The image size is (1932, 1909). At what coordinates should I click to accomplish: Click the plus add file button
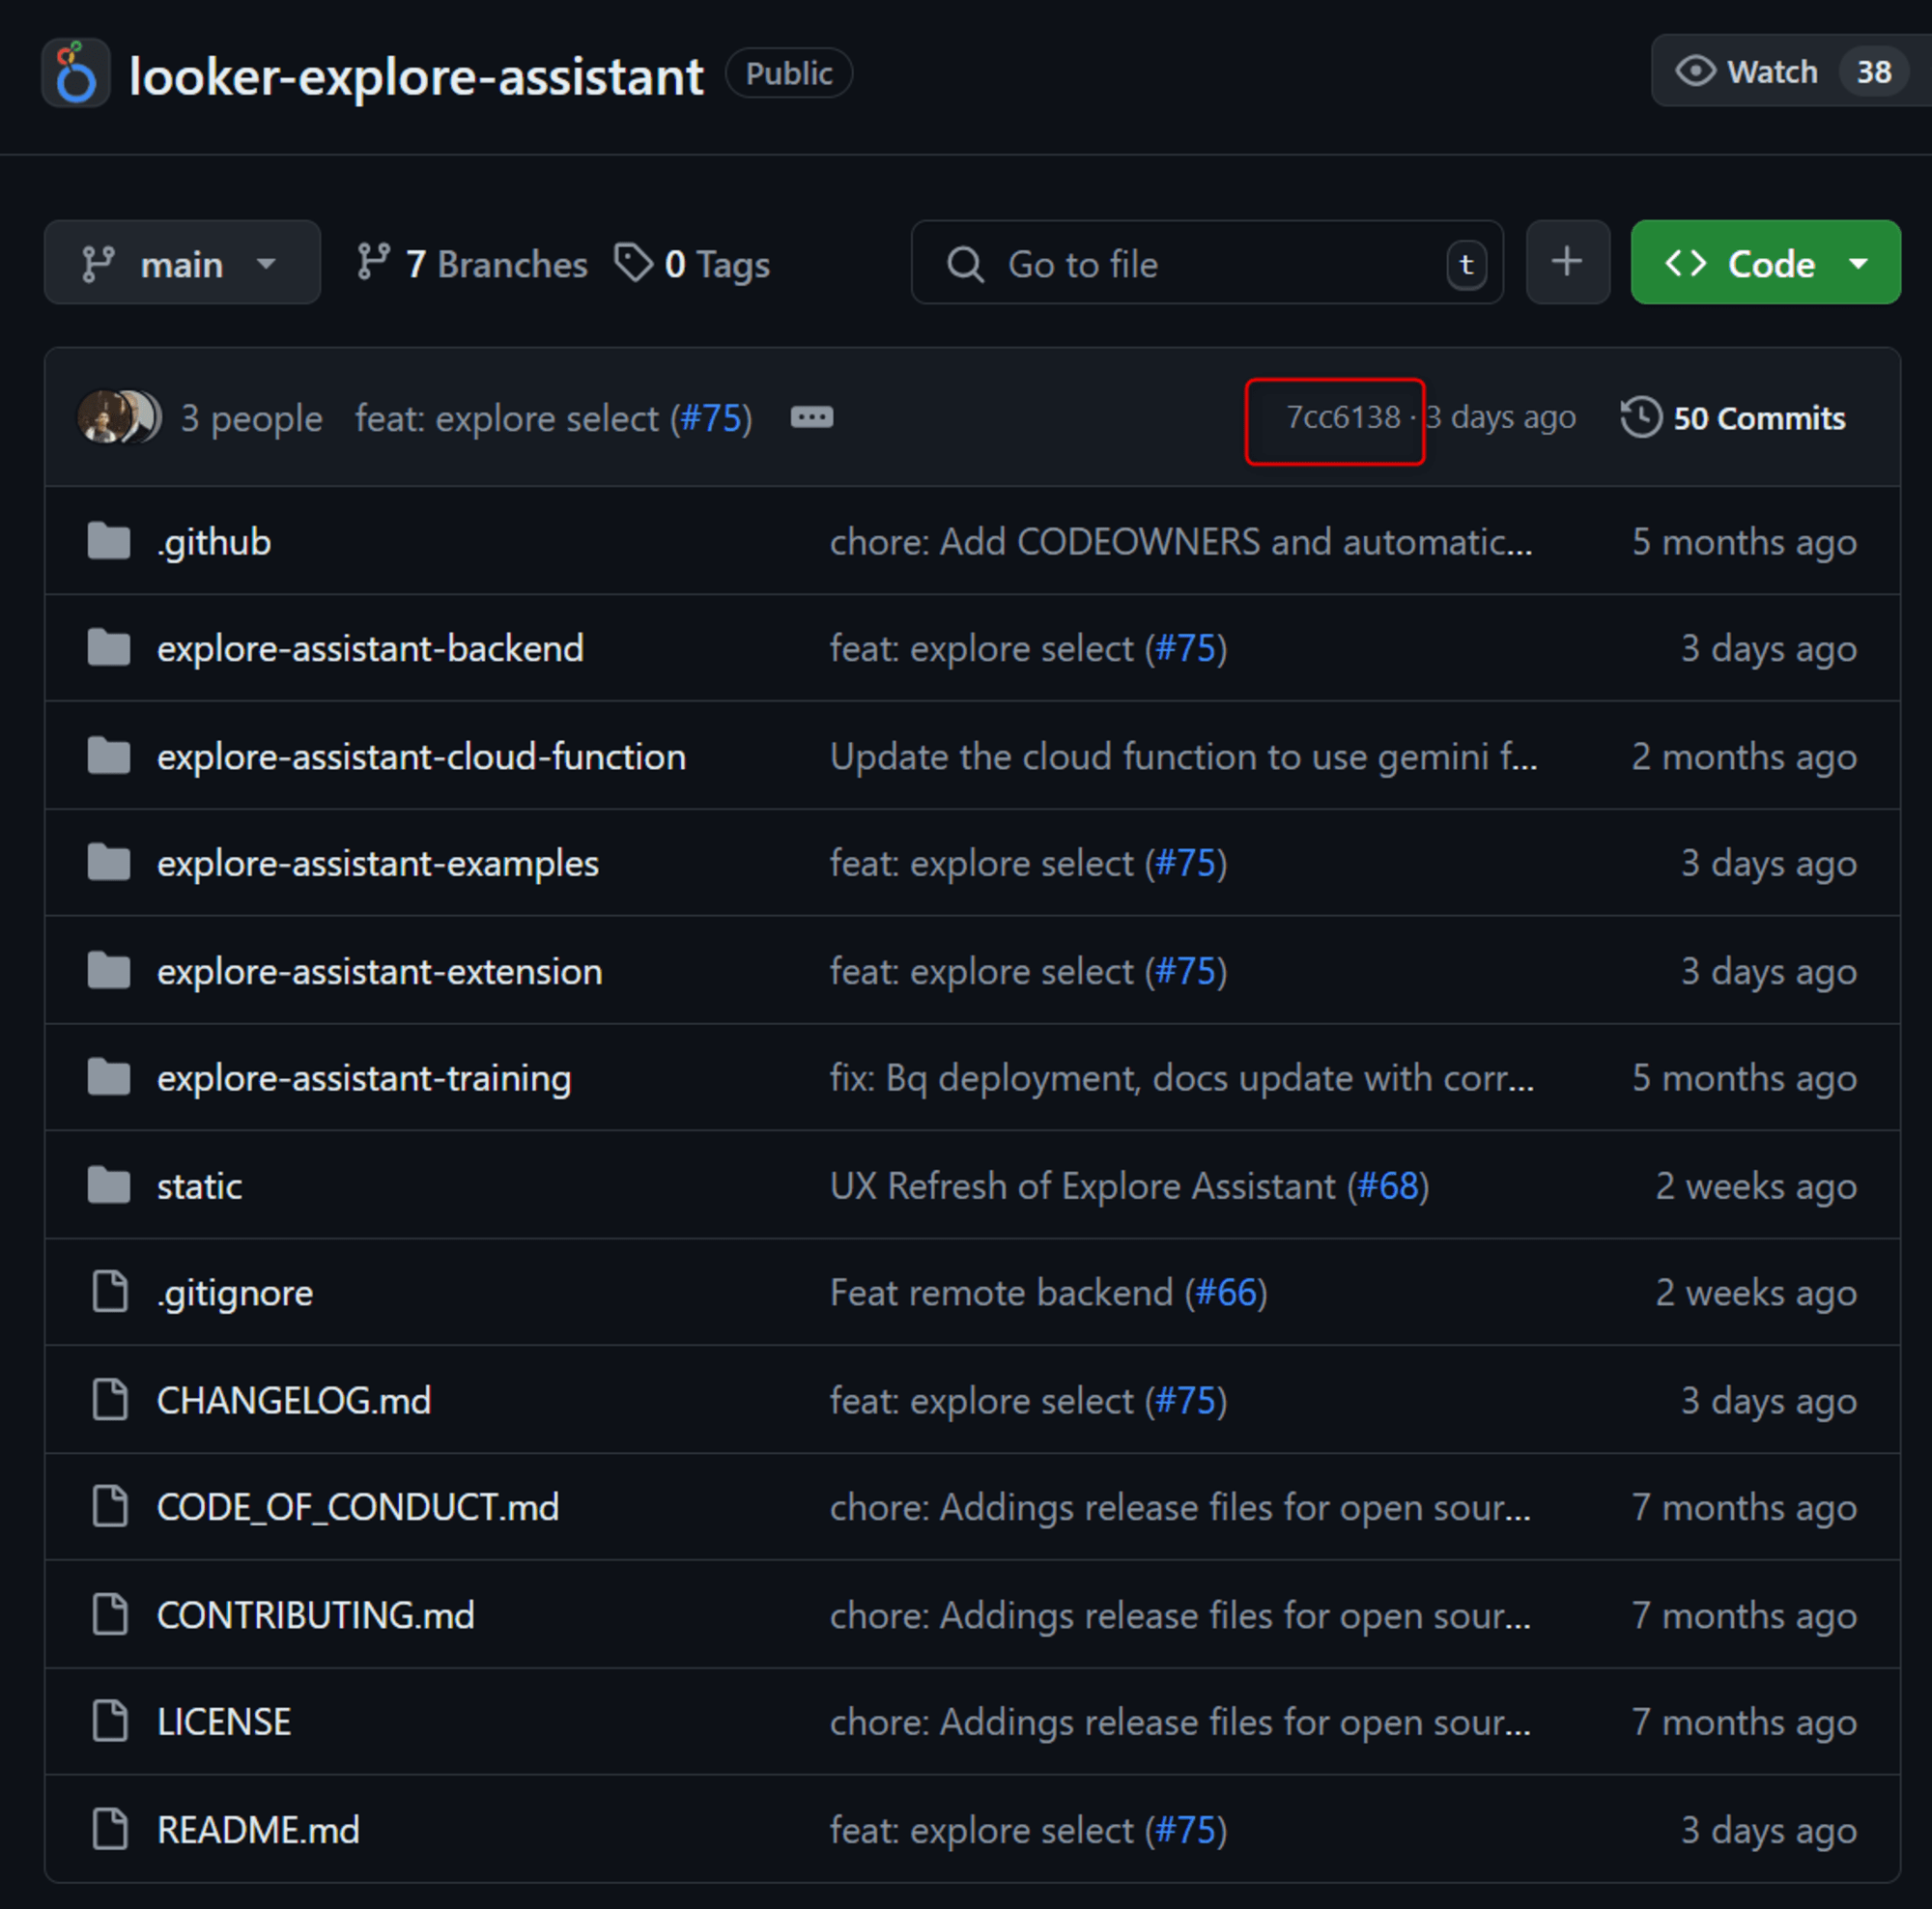pos(1567,262)
